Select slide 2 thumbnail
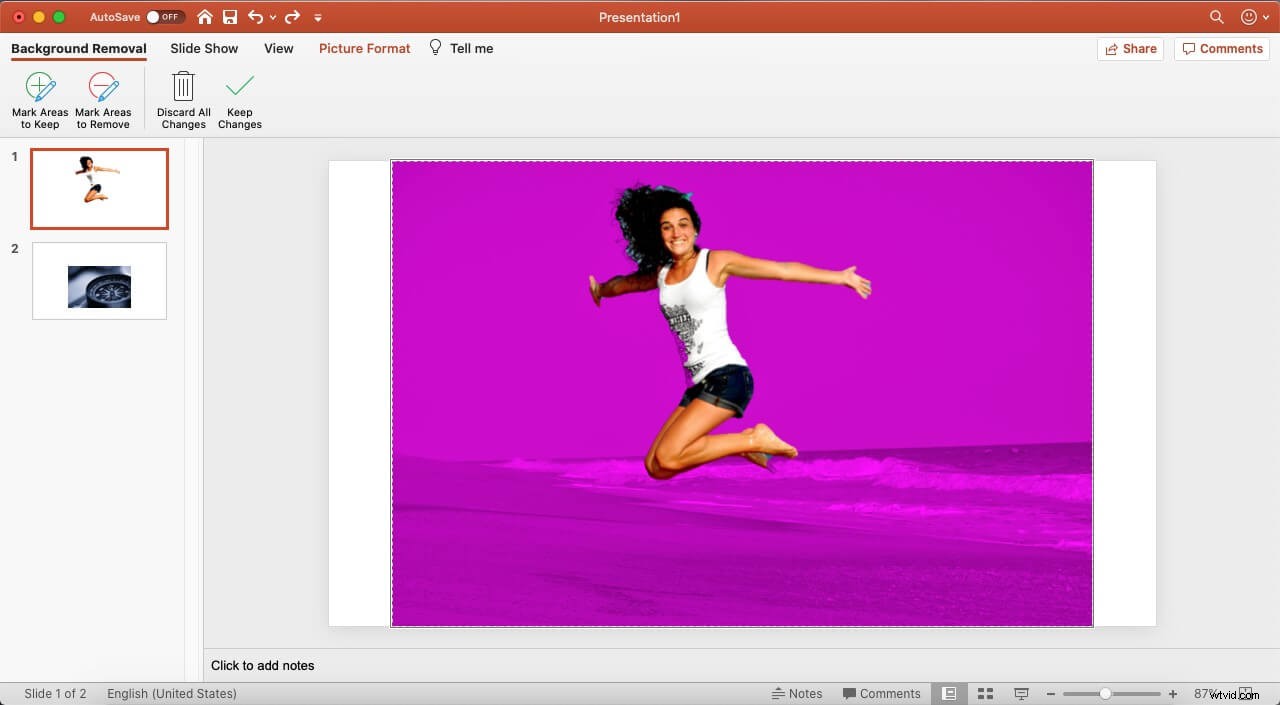 pos(98,280)
